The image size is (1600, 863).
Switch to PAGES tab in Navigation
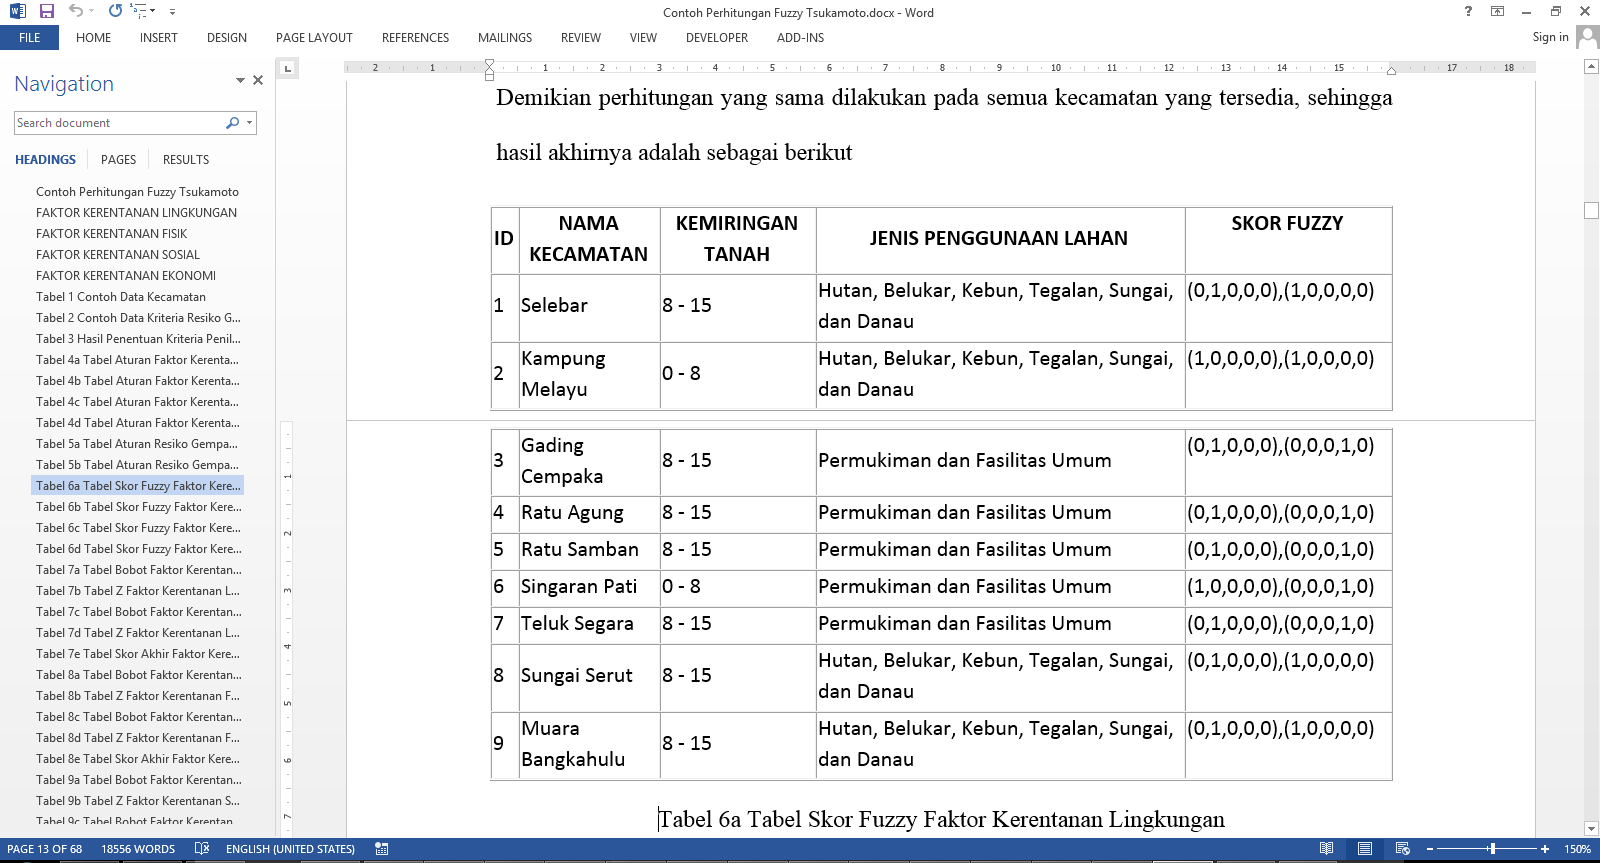click(x=118, y=160)
